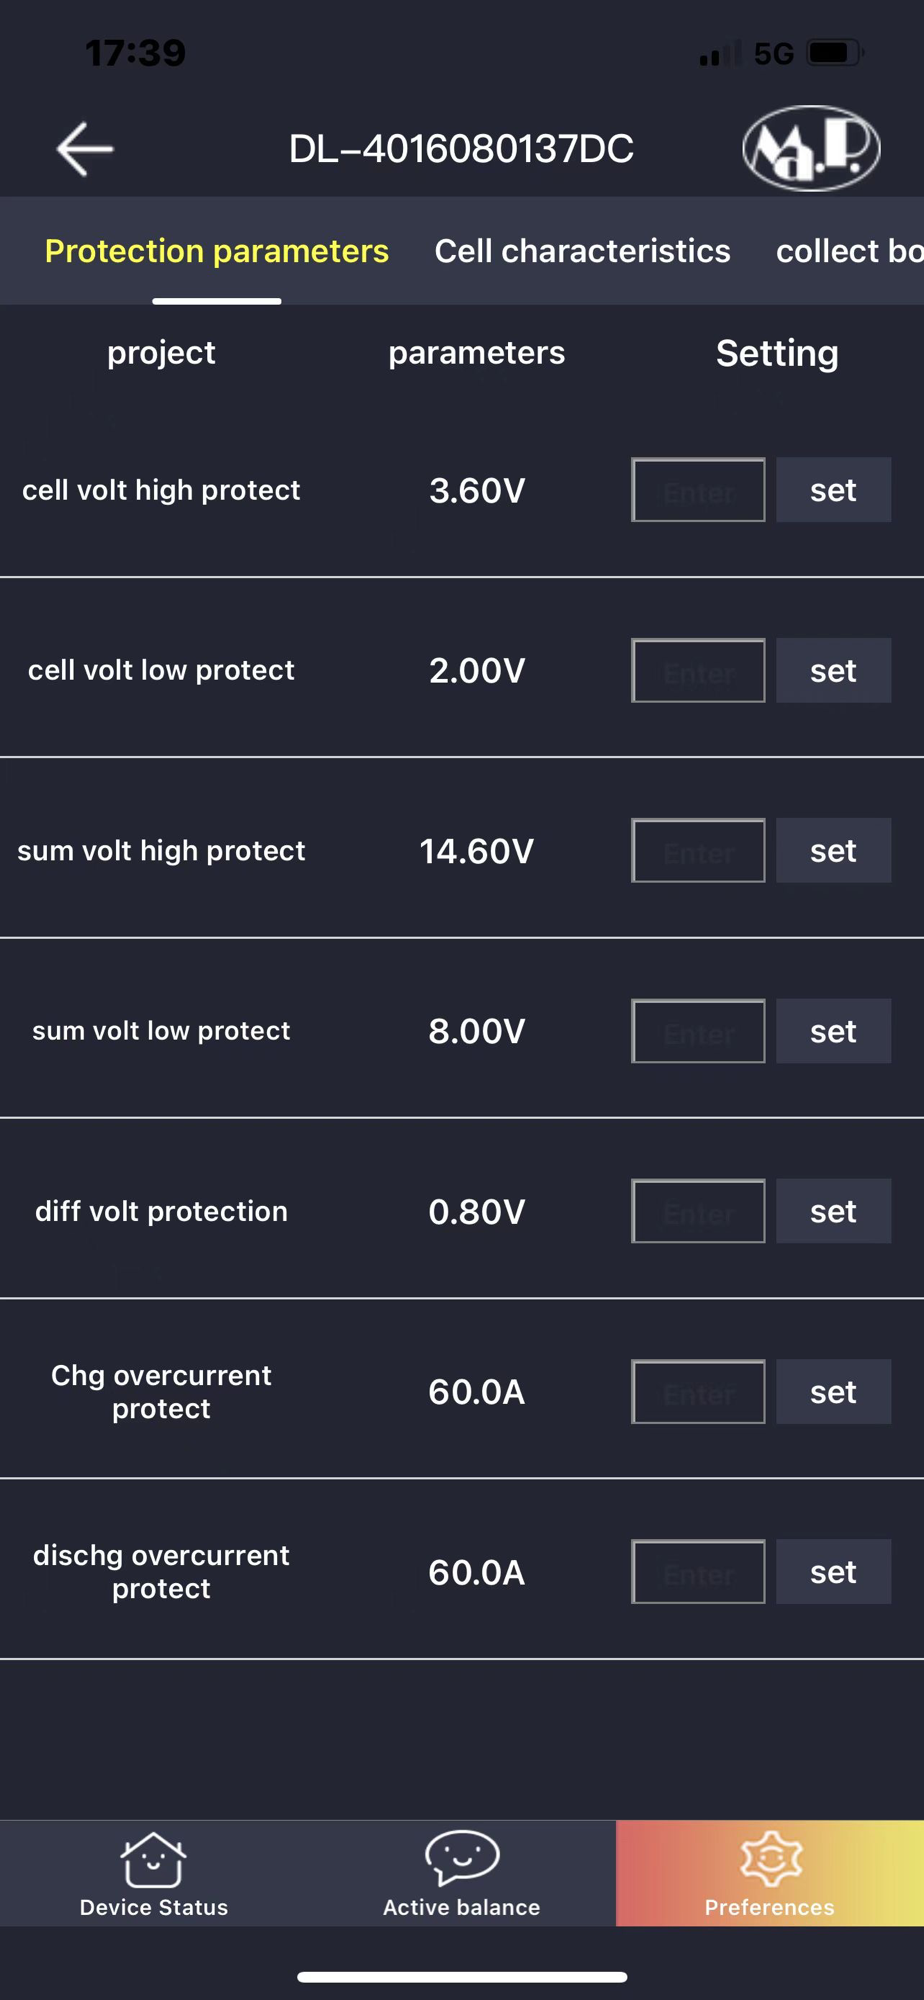Switch to Cell characteristics tab
This screenshot has height=2000, width=924.
tap(582, 251)
